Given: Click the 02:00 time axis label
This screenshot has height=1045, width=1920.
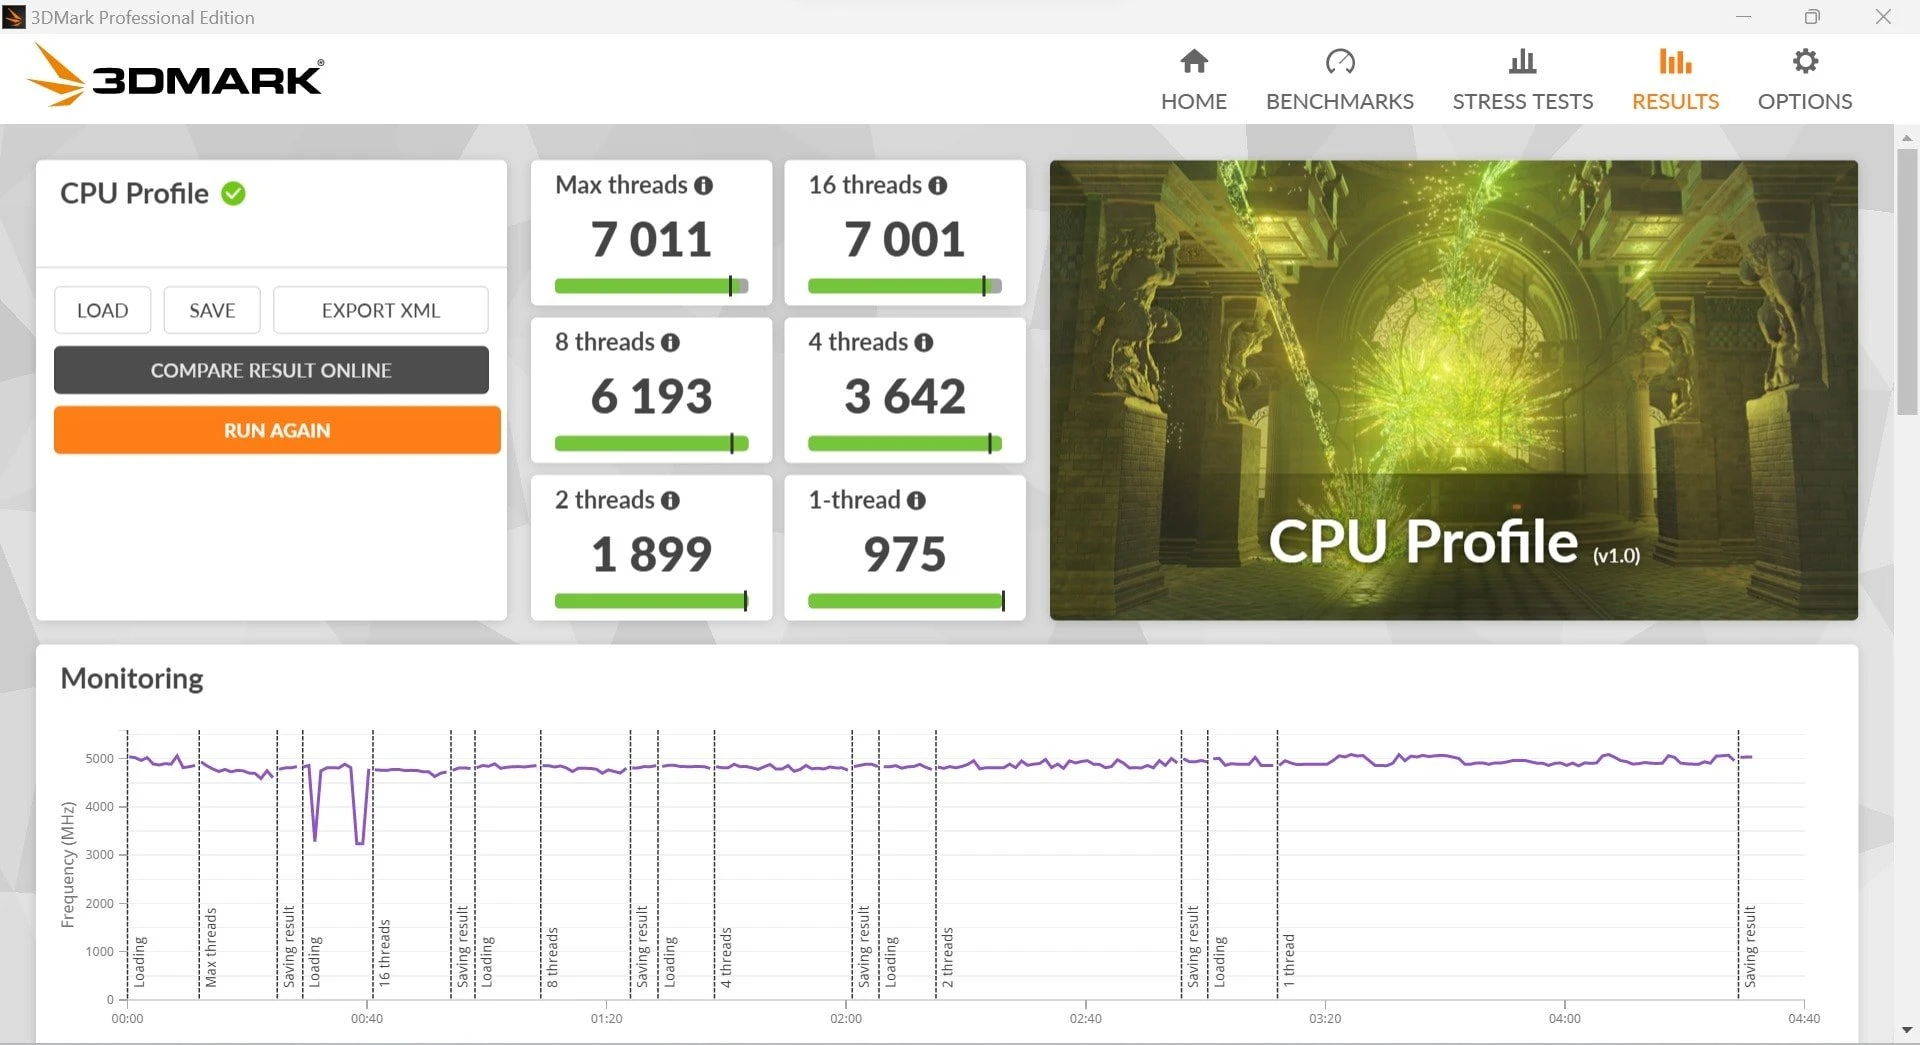Looking at the screenshot, I should (846, 1019).
